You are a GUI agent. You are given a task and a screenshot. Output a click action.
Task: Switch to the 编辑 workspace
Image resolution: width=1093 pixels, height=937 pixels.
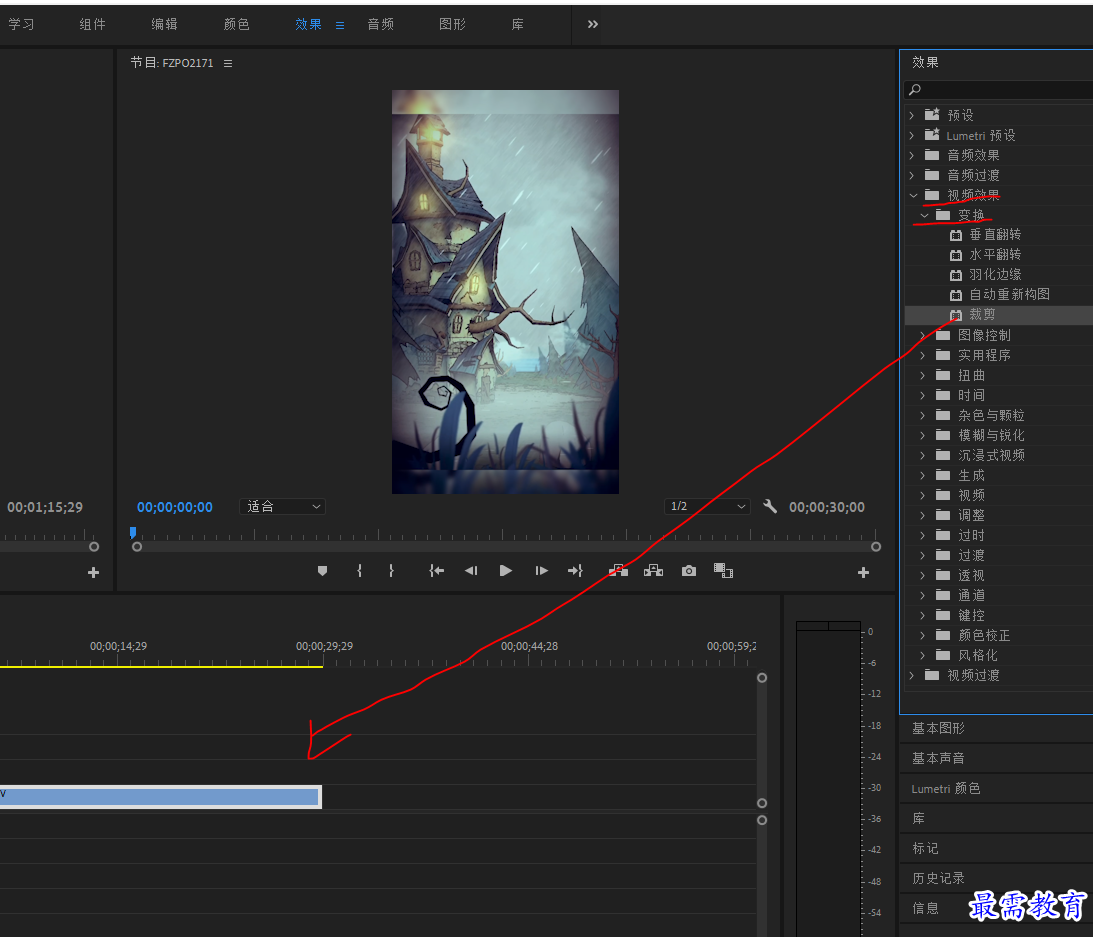165,24
